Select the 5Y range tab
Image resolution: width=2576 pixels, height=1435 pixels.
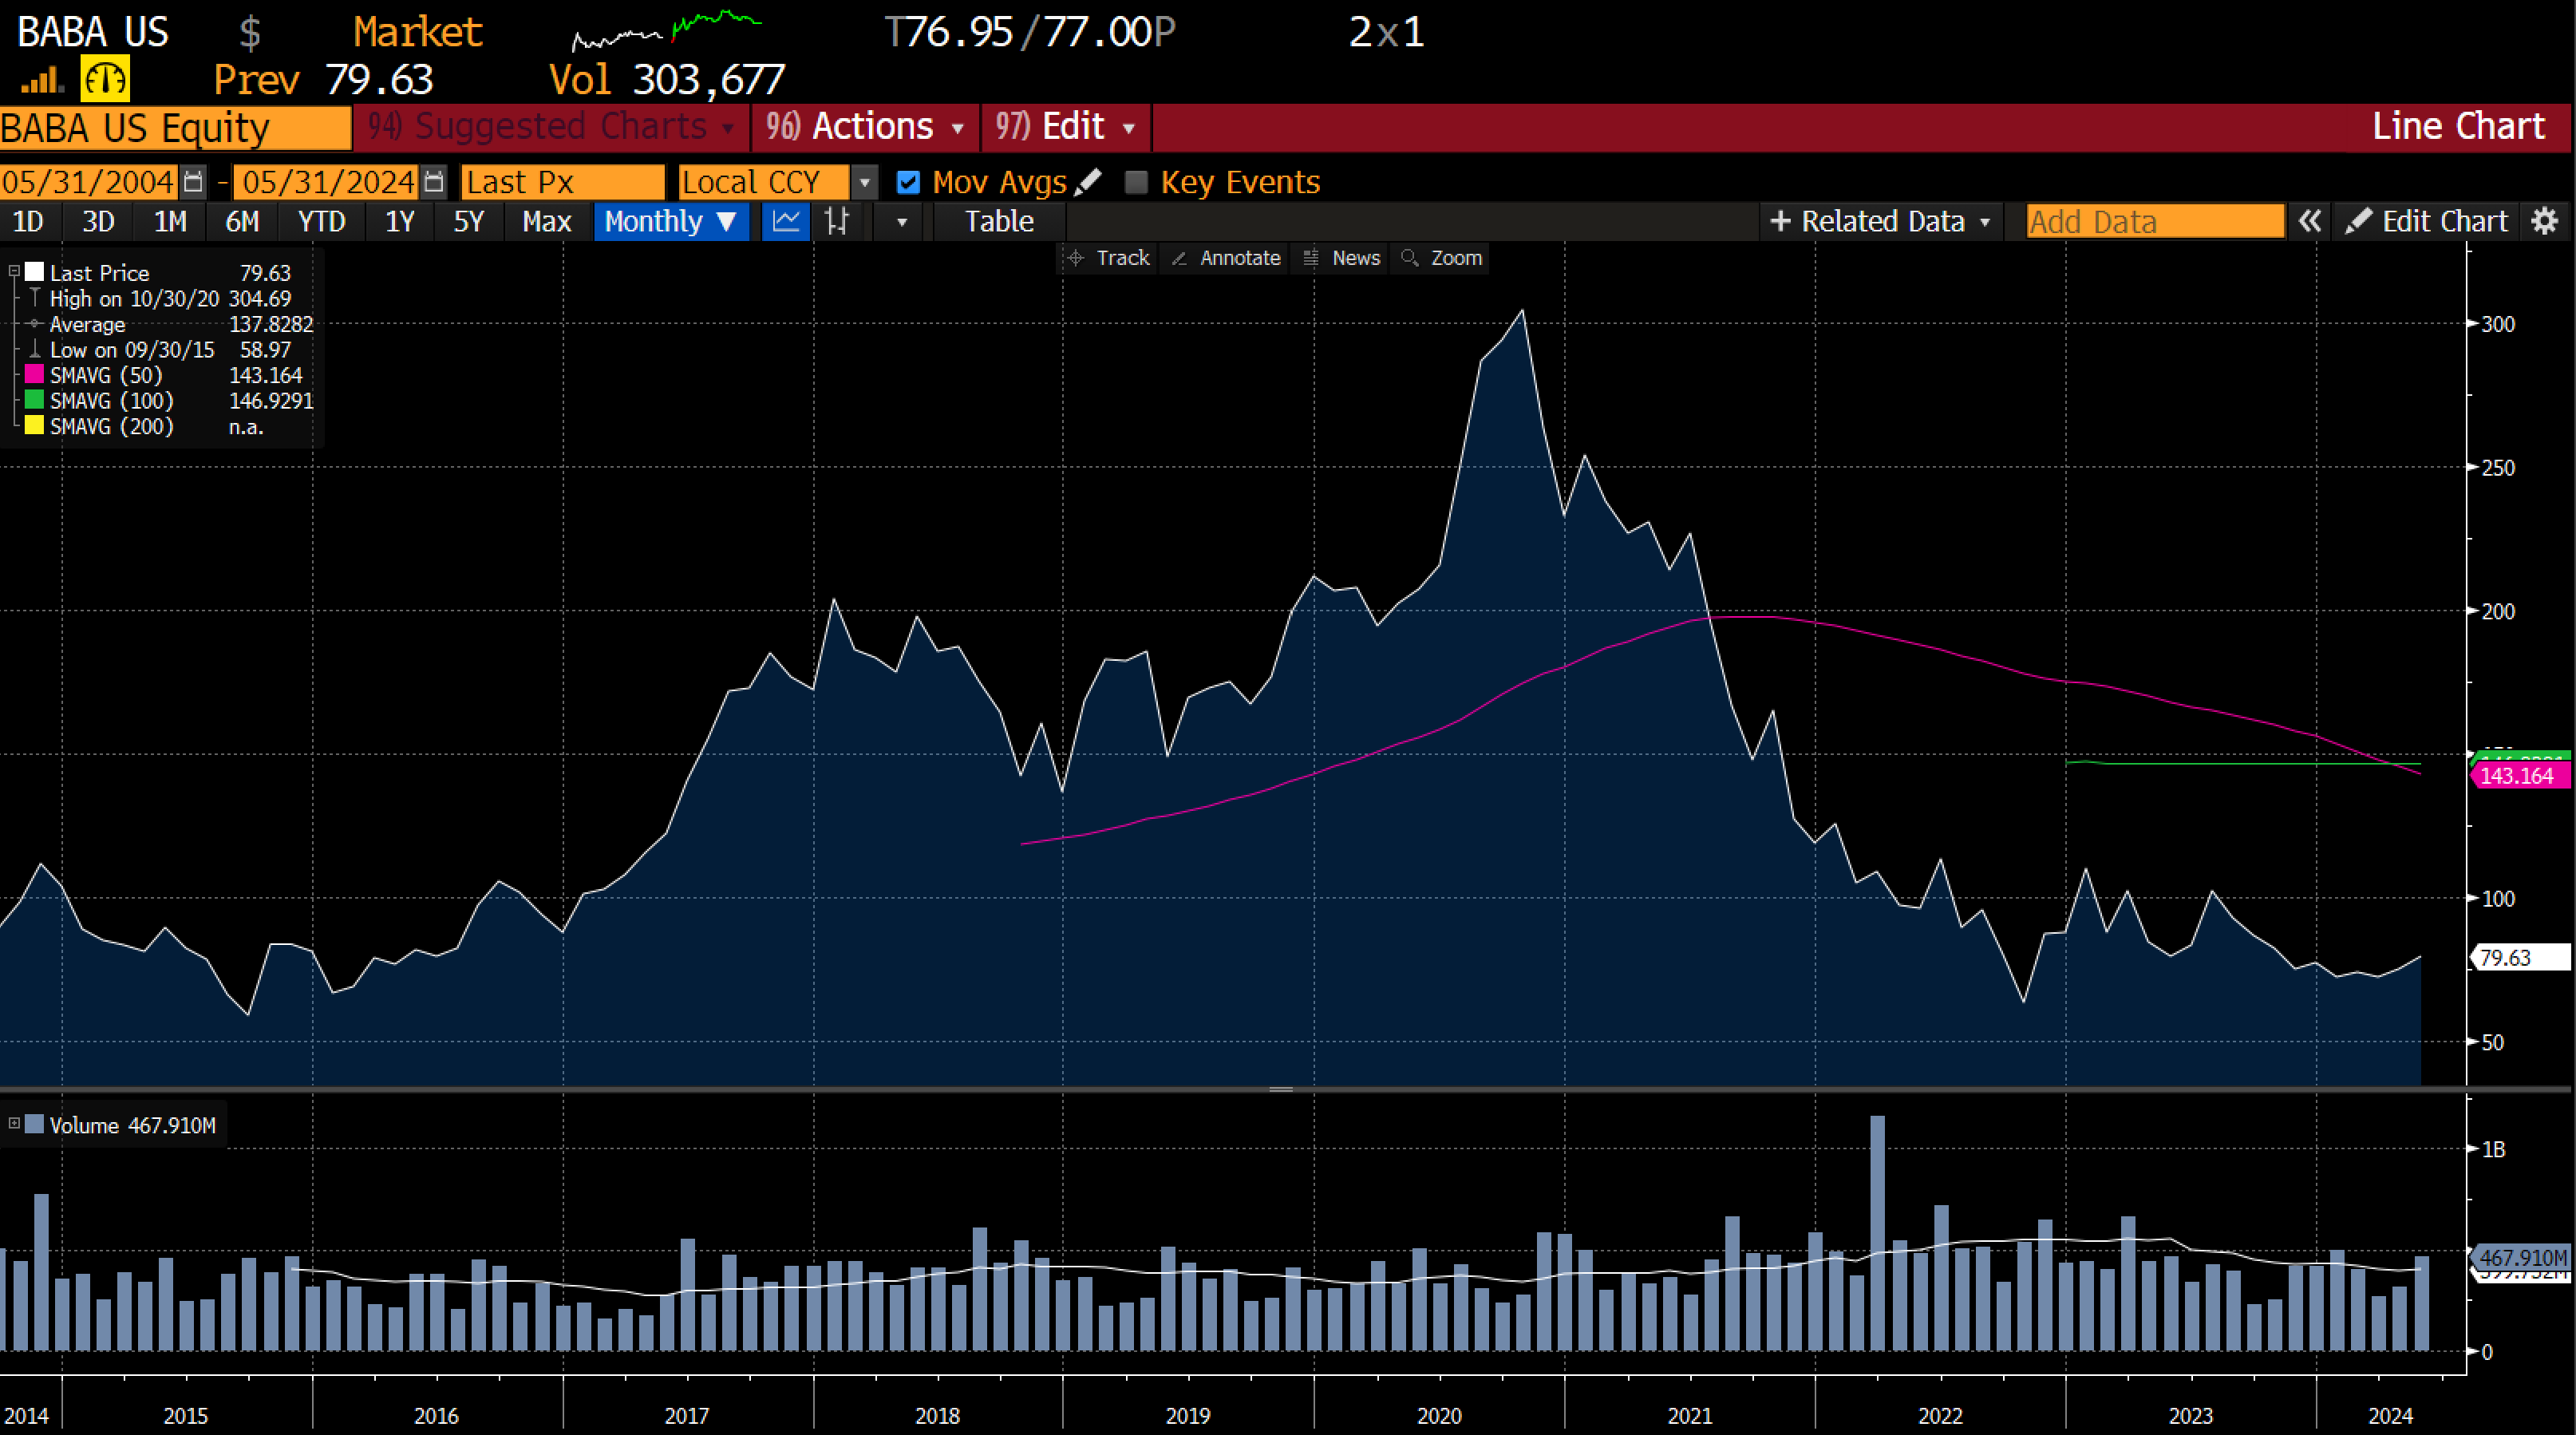pyautogui.click(x=469, y=221)
